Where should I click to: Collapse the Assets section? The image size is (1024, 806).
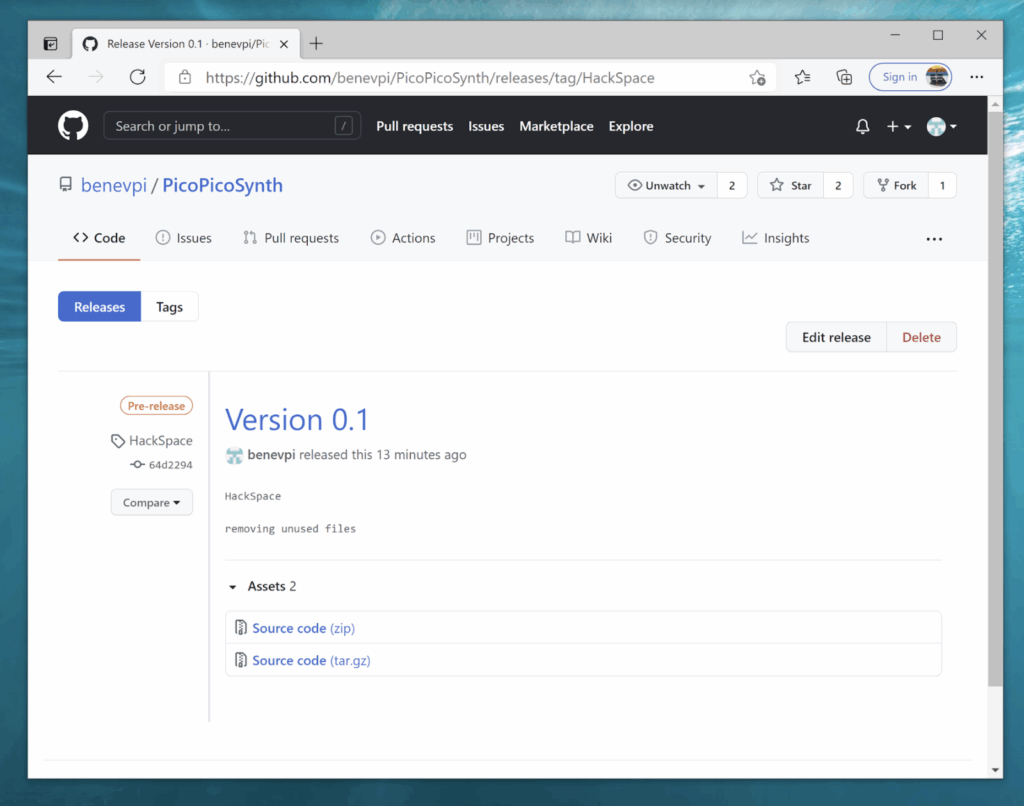pyautogui.click(x=233, y=587)
